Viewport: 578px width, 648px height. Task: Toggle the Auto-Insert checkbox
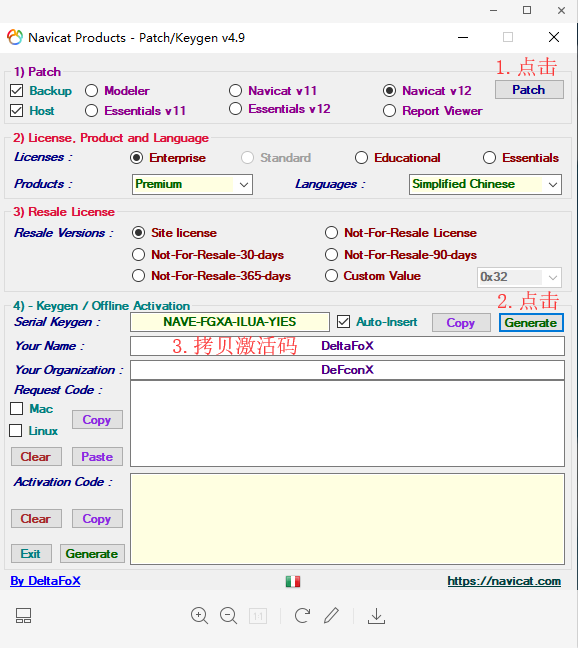(x=343, y=322)
